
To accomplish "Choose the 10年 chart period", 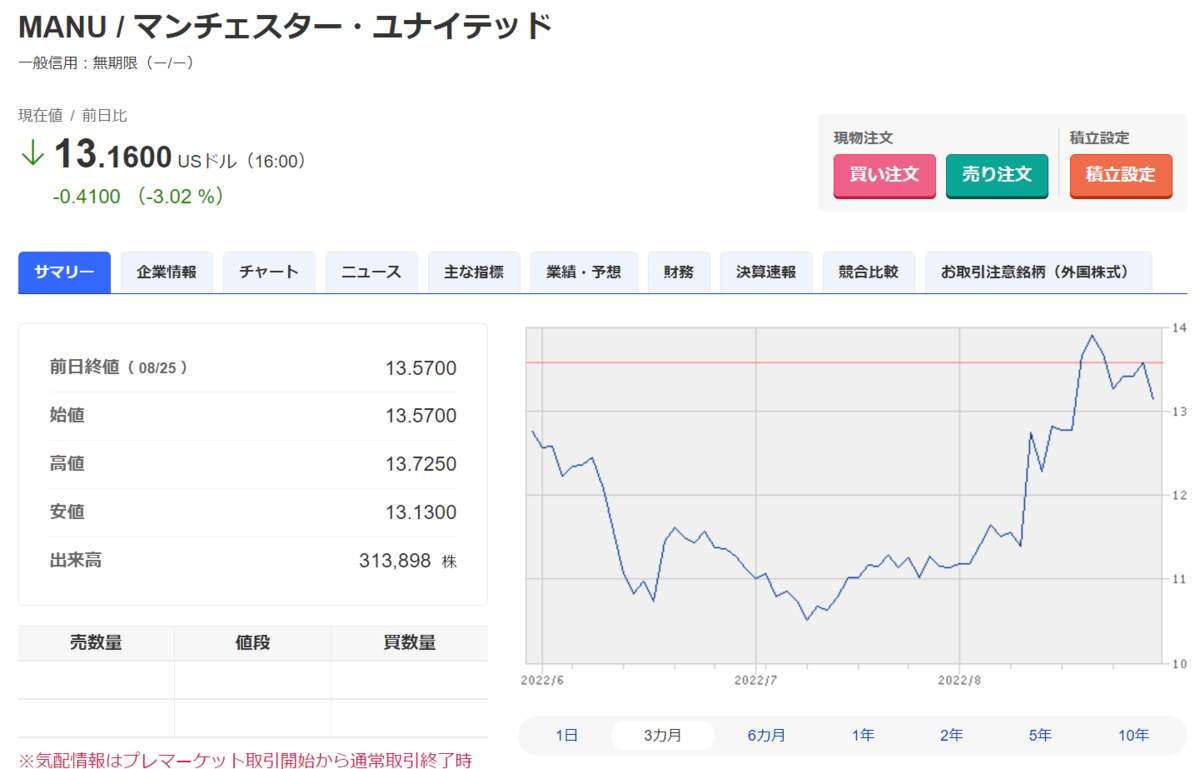I will click(x=1133, y=735).
